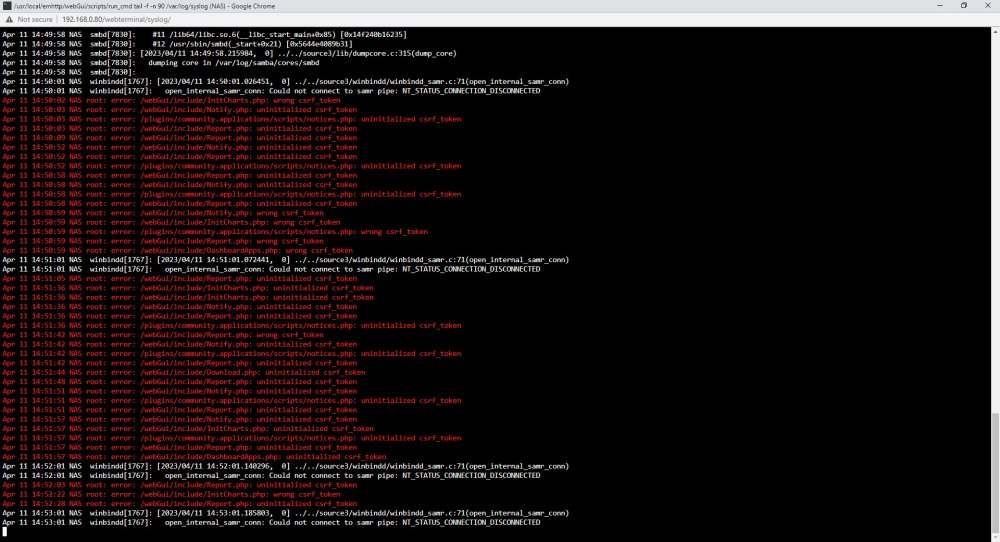Image resolution: width=1000 pixels, height=542 pixels.
Task: Click the 14:50:02 InitCharts.php wrong csrf_token line
Action: [x=171, y=100]
